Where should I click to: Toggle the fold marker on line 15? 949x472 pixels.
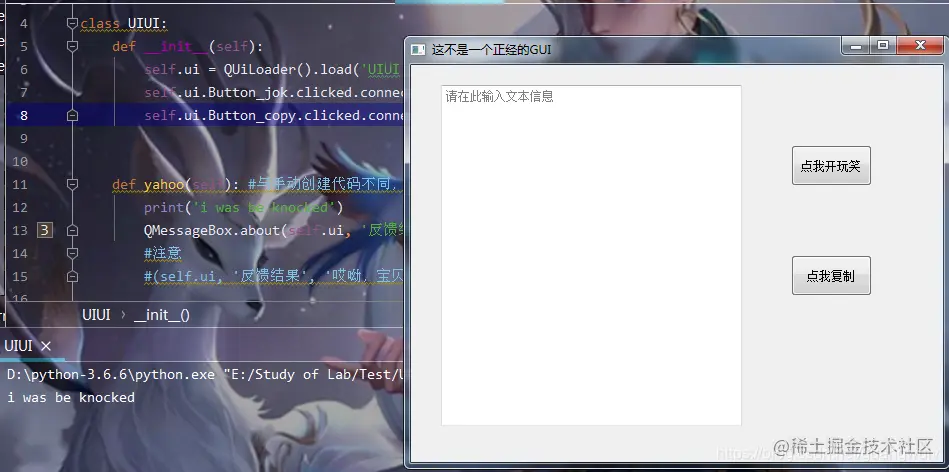tap(72, 276)
